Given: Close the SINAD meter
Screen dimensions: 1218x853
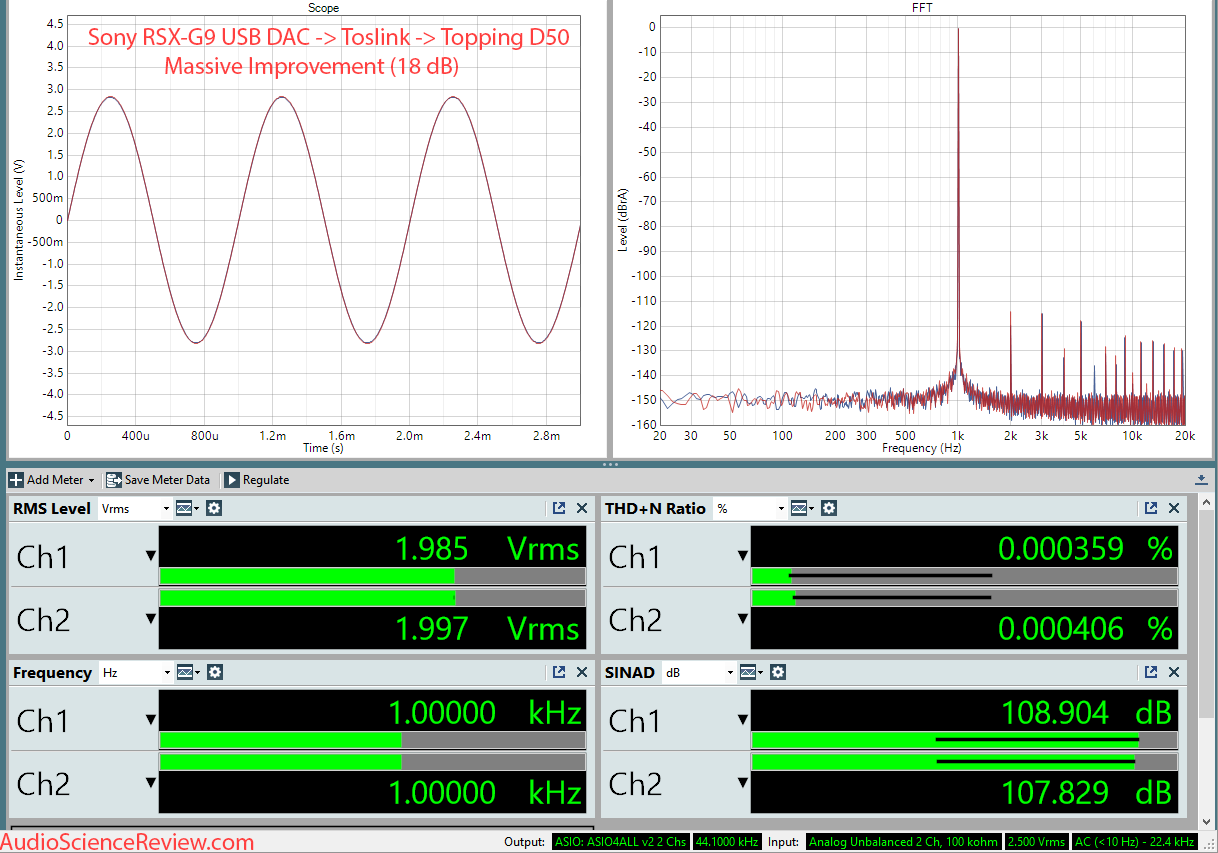Looking at the screenshot, I should point(1174,673).
